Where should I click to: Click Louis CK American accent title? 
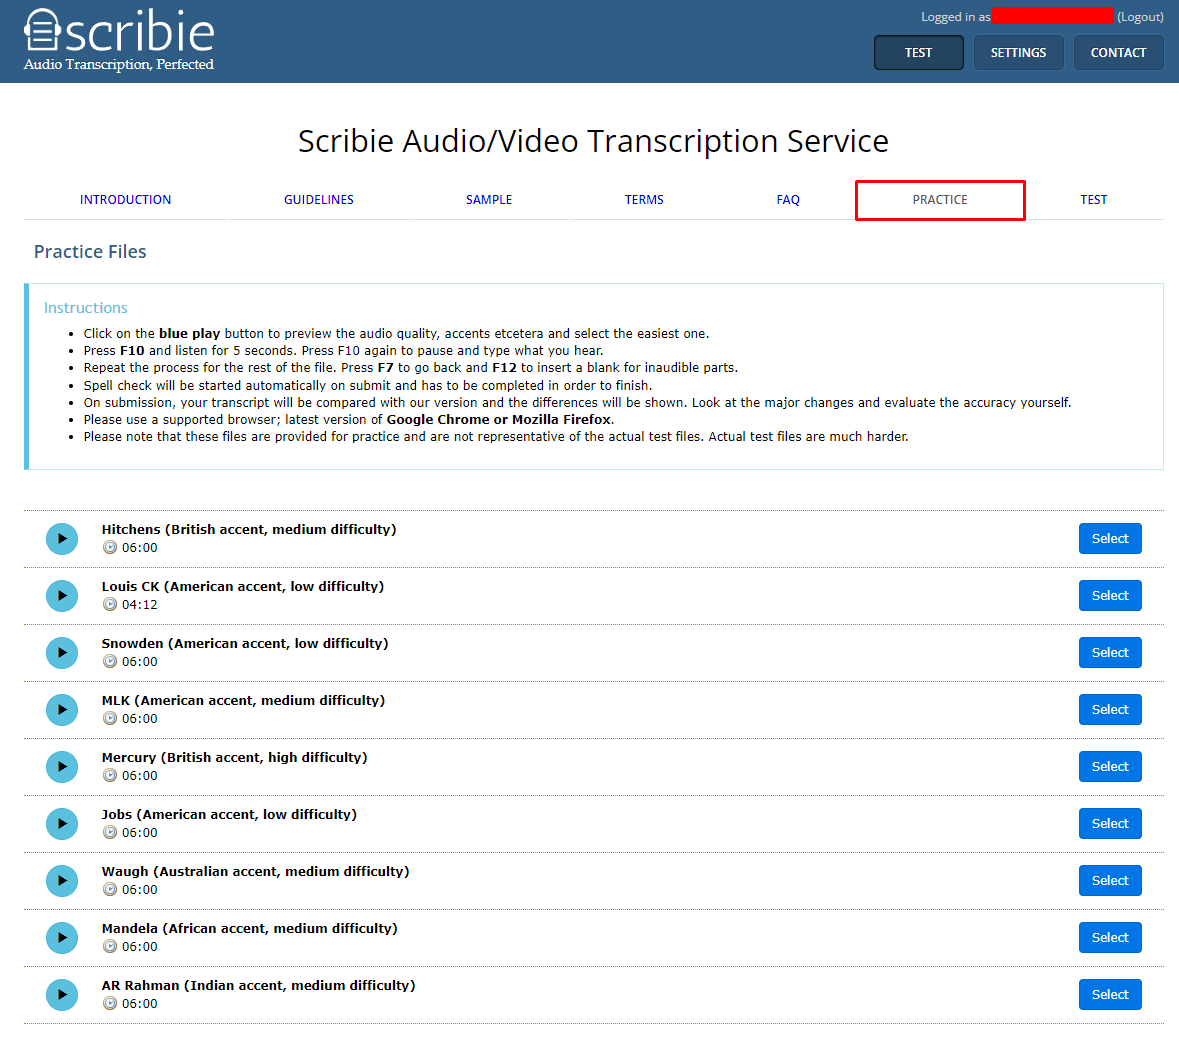point(243,587)
